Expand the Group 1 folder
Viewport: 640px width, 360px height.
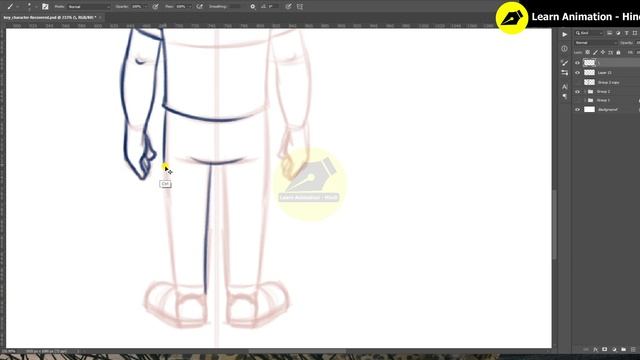pos(585,100)
